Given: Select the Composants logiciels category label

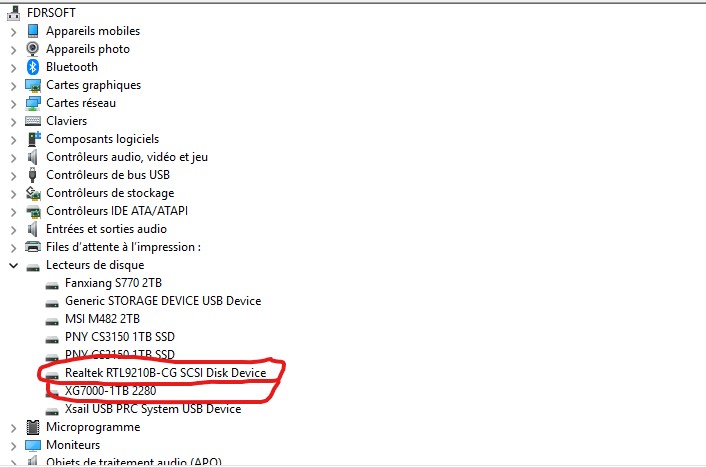Looking at the screenshot, I should tap(102, 139).
